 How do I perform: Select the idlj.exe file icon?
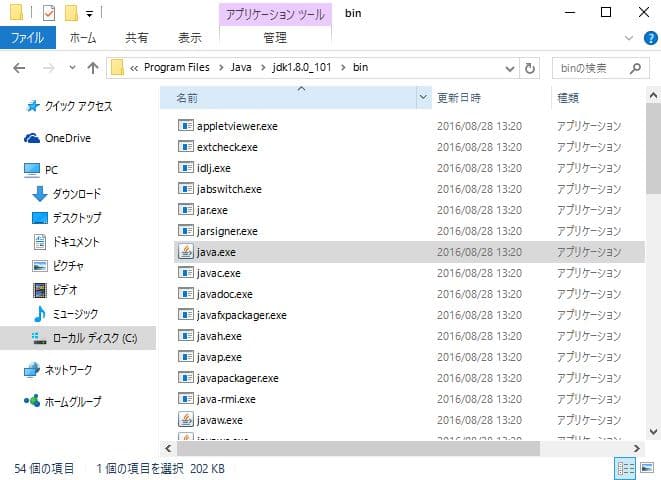pyautogui.click(x=185, y=168)
